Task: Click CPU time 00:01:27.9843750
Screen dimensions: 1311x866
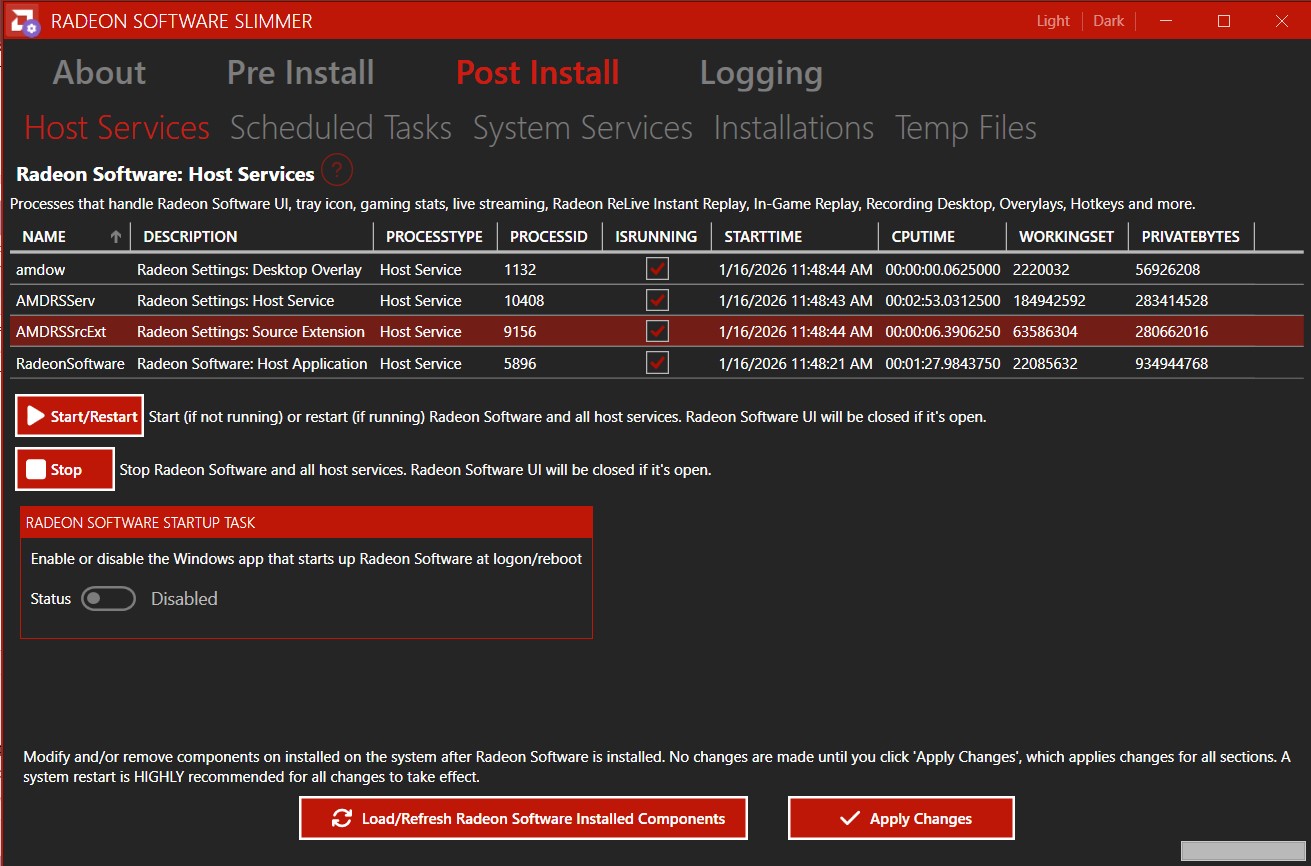Action: pyautogui.click(x=943, y=364)
